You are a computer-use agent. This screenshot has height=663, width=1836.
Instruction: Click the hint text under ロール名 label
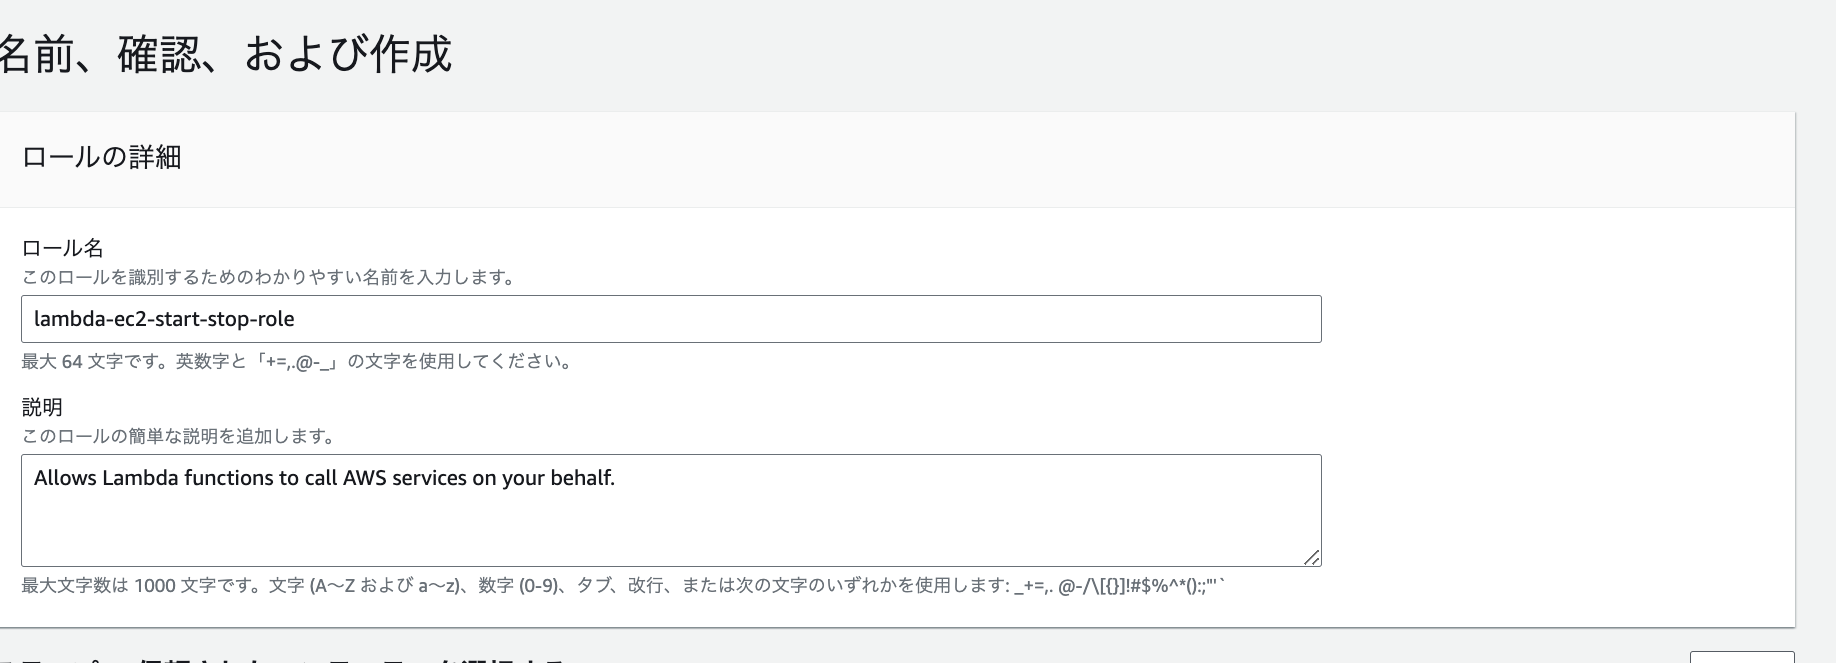[x=268, y=277]
